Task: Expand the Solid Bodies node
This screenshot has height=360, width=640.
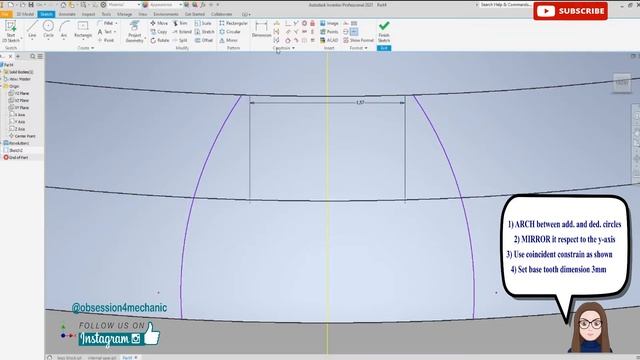Action: (x=2, y=72)
